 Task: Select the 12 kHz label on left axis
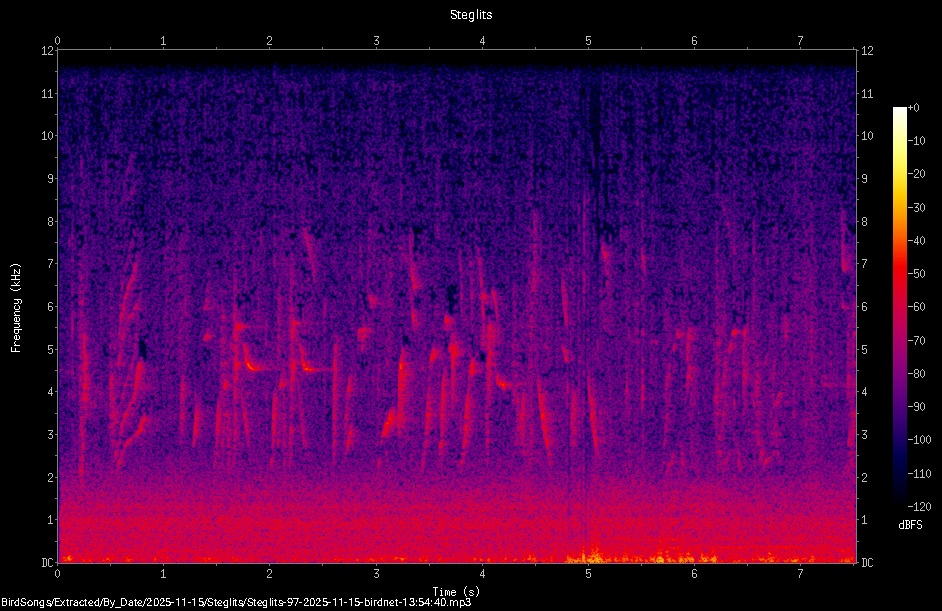pos(48,51)
